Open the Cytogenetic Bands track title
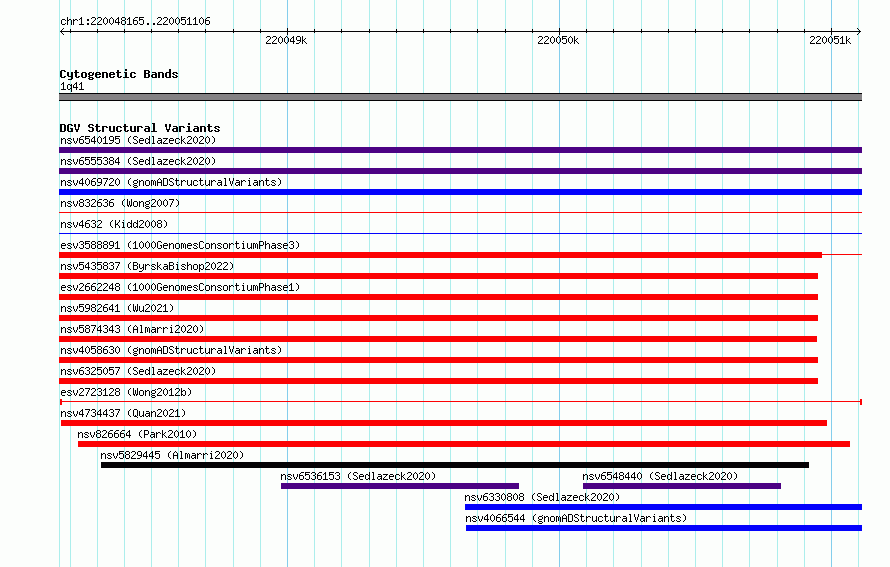890x567 pixels. click(x=119, y=74)
